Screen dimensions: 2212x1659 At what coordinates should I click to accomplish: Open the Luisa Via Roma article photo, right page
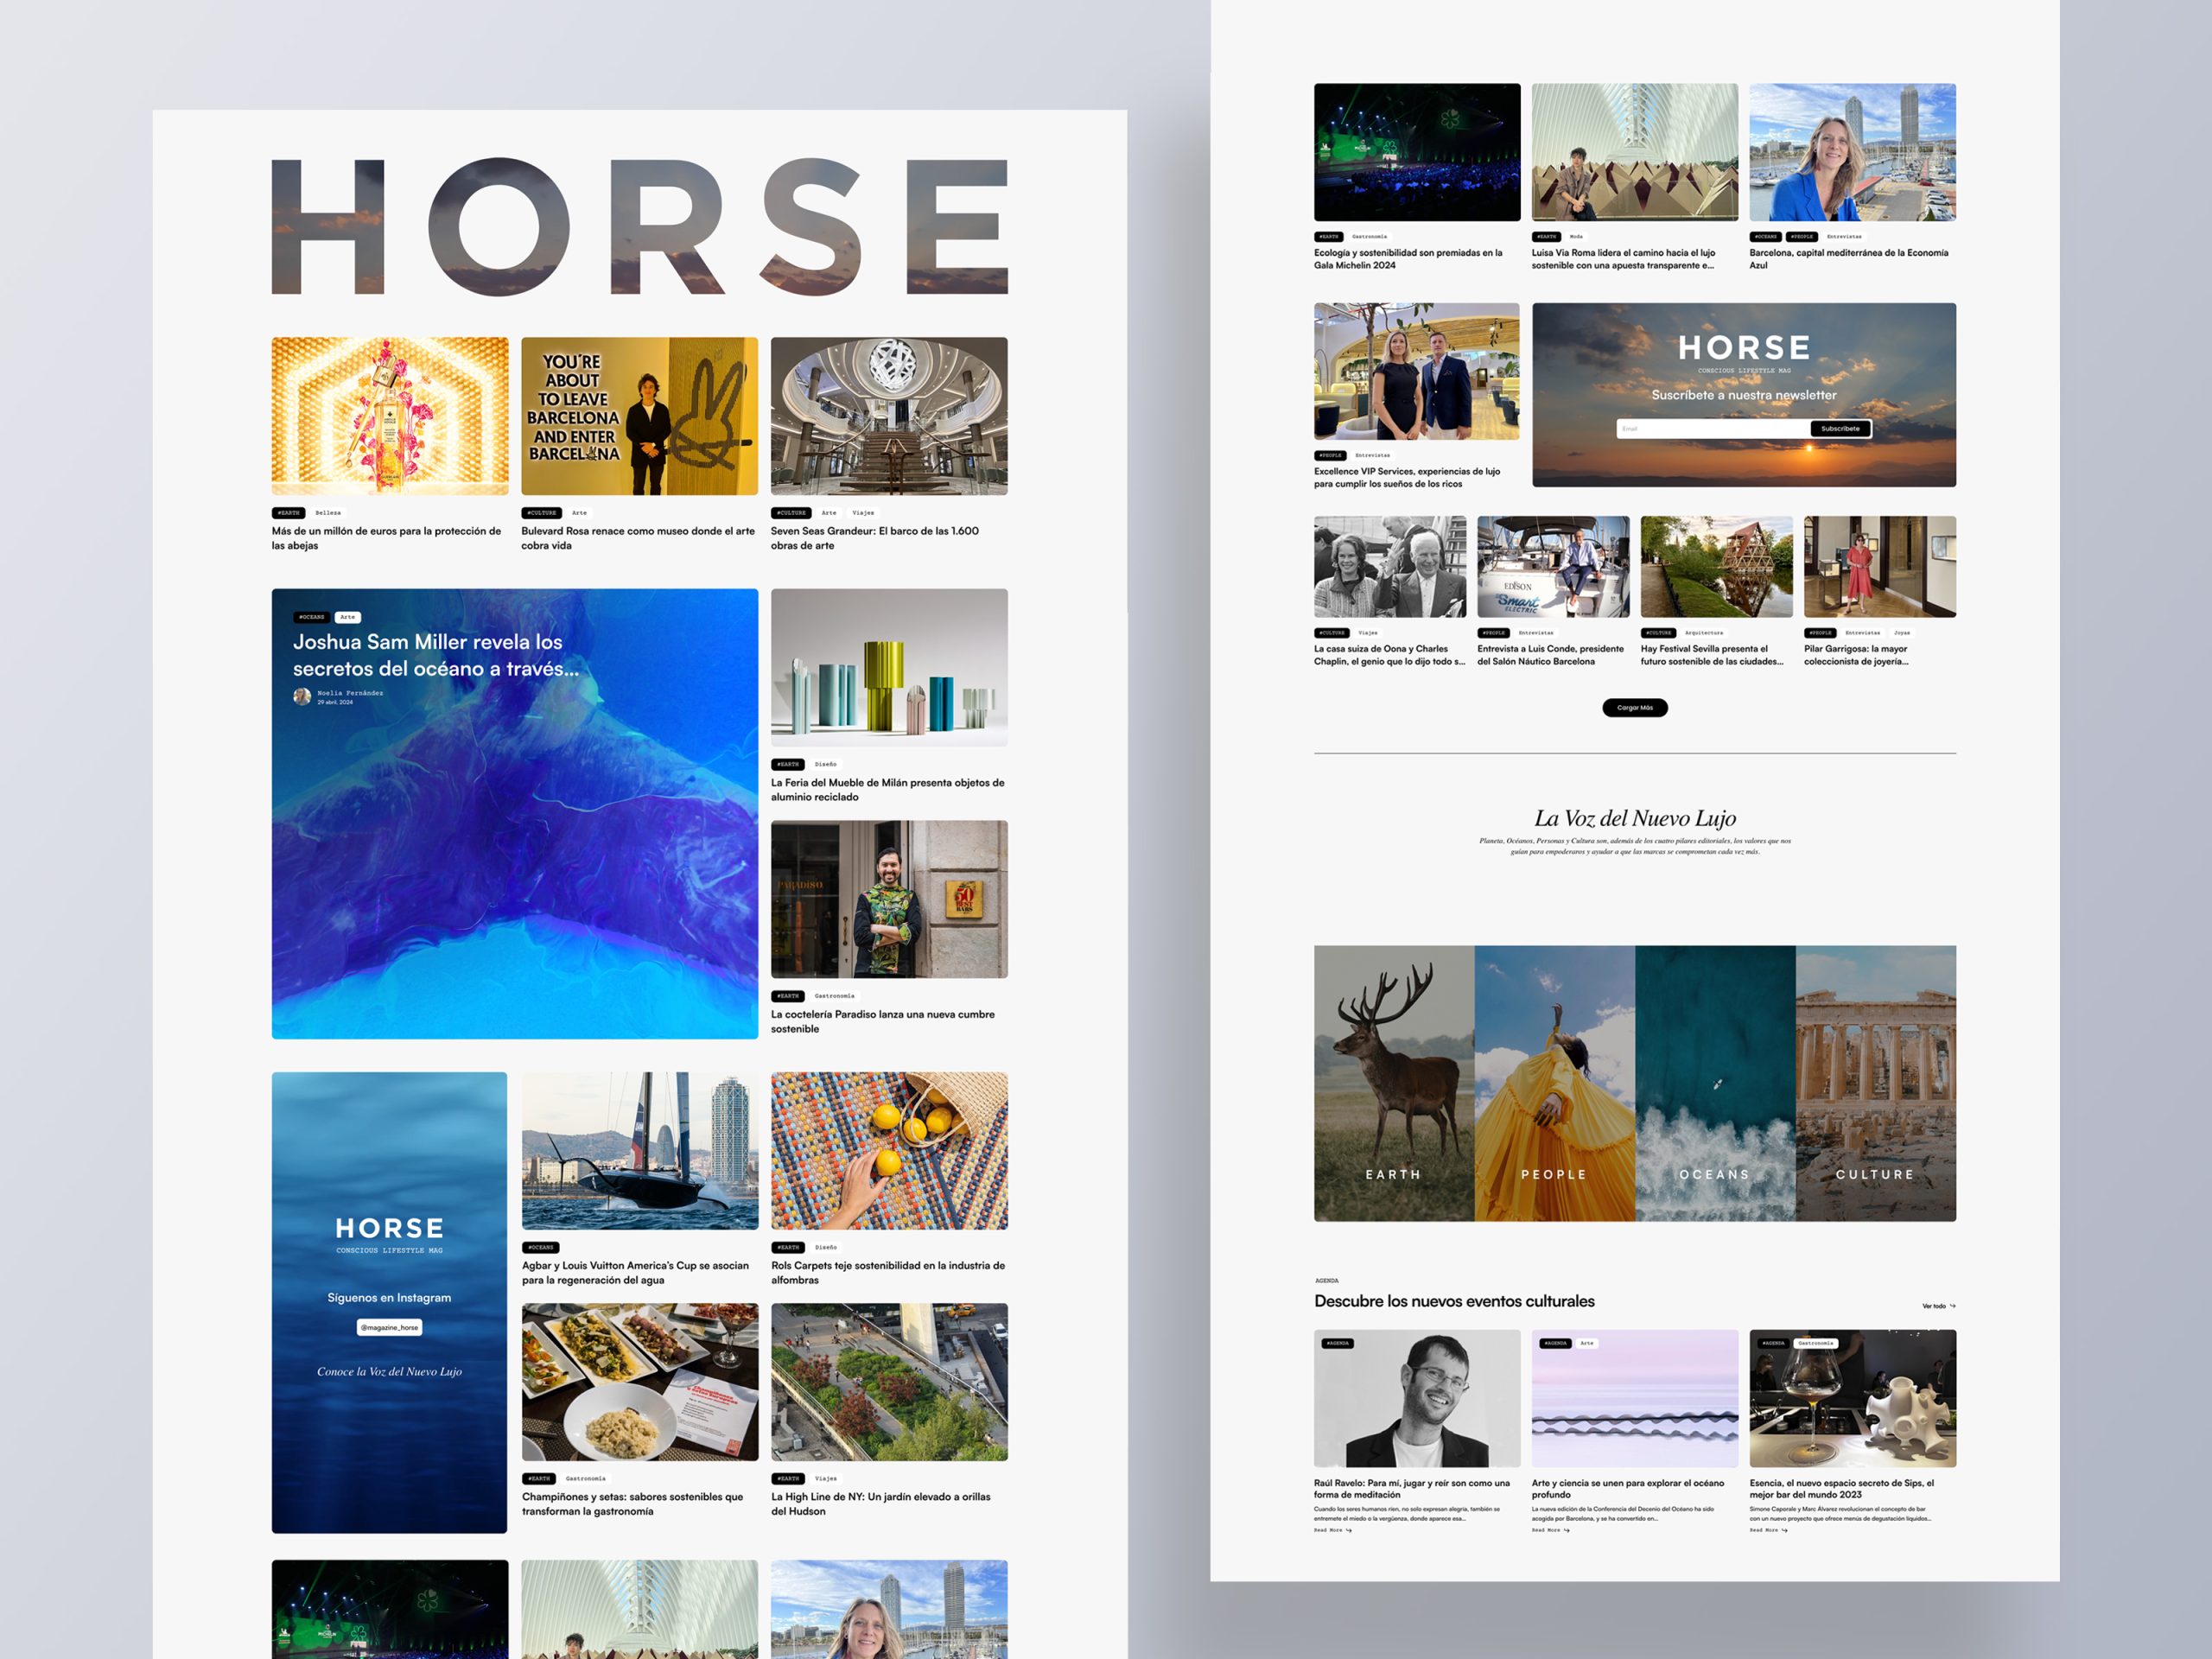pos(1634,152)
